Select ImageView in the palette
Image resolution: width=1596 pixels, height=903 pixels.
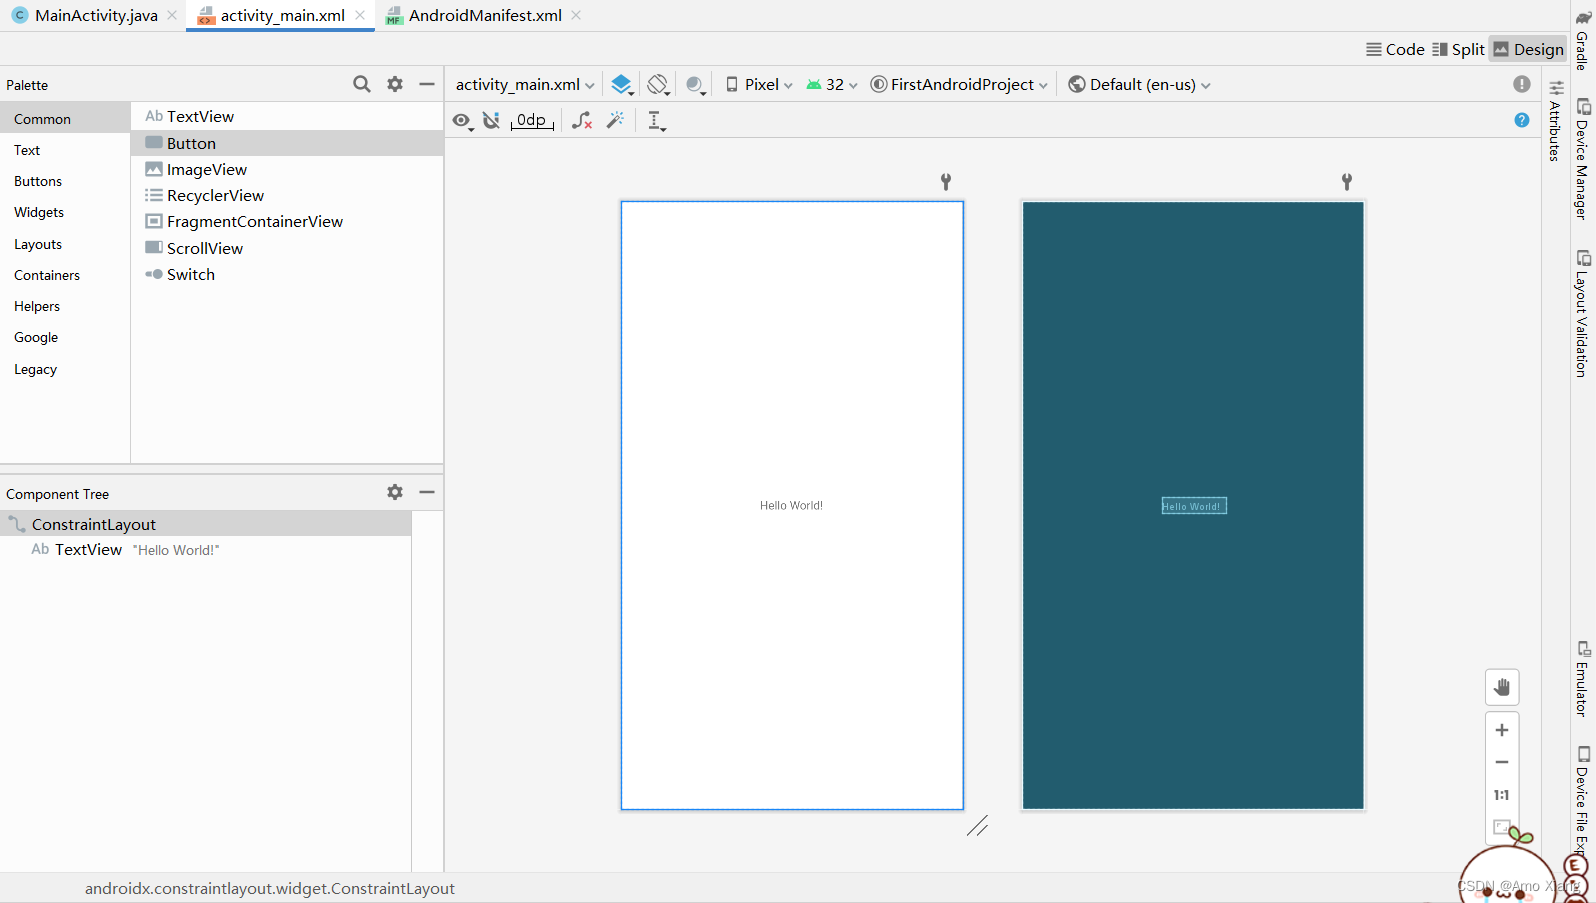click(287, 169)
